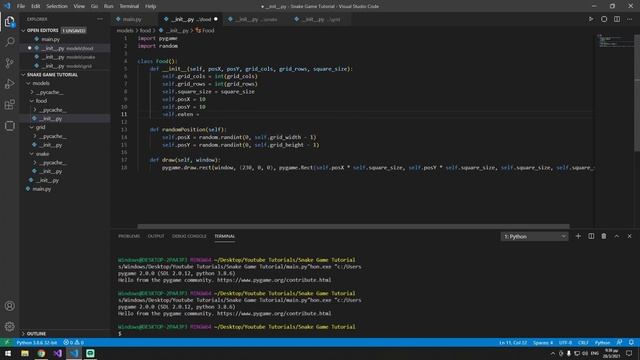Image resolution: width=640 pixels, height=360 pixels.
Task: Open the Extensions view
Action: point(9,104)
